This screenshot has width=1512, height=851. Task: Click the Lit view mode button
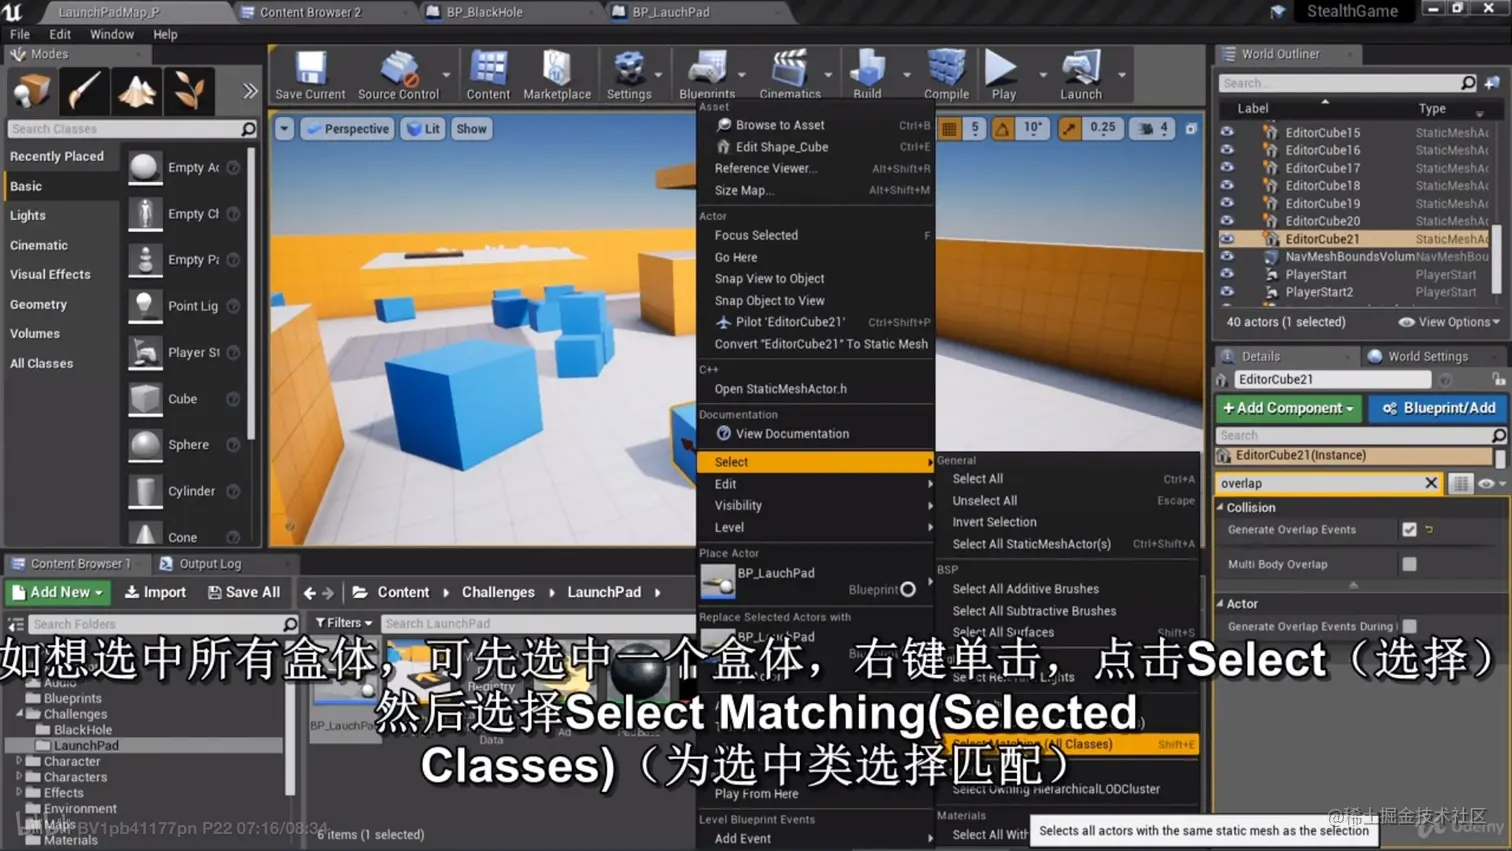click(x=424, y=129)
